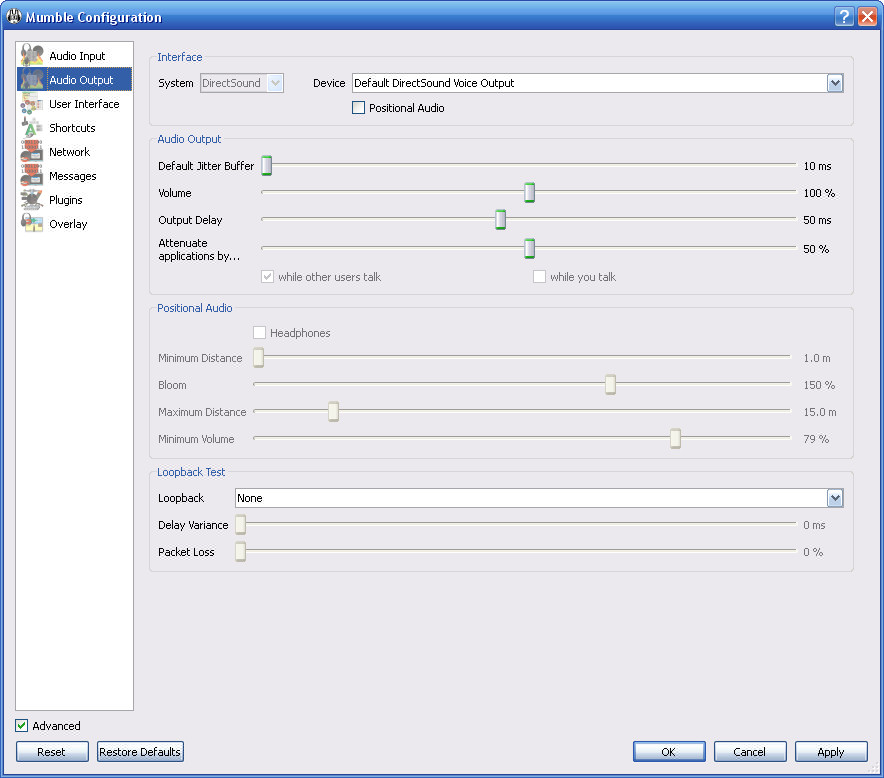
Task: Click the Apply button
Action: [831, 752]
